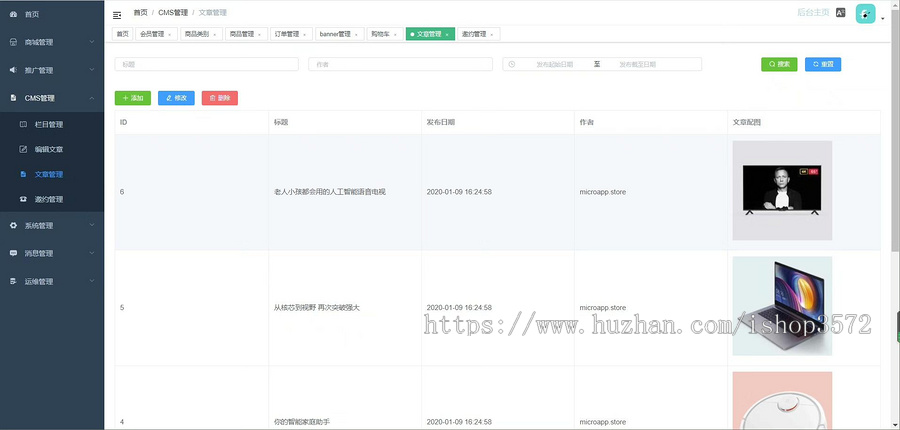Click the 编辑文章 edit icon
Viewport: 900px width, 430px height.
coord(24,149)
